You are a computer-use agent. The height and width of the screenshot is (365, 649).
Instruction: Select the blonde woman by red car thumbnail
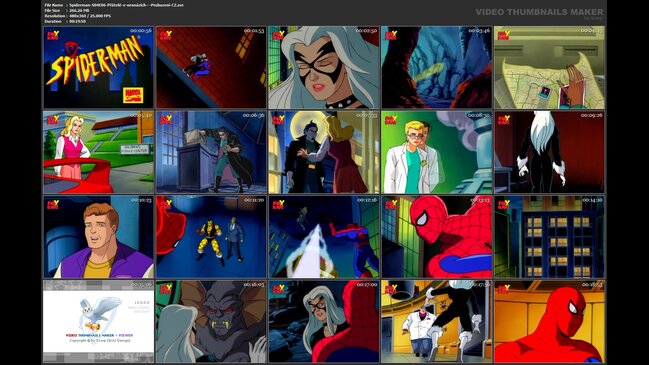pos(99,152)
